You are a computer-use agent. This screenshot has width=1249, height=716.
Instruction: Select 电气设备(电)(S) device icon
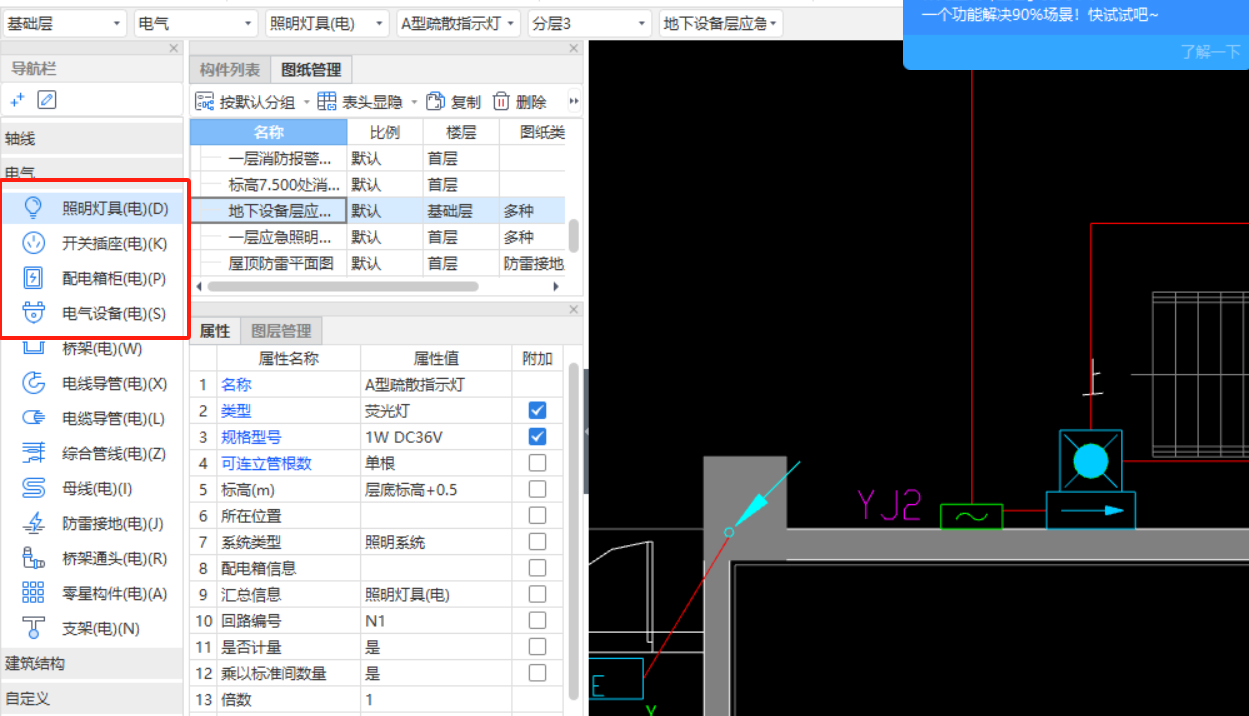33,313
